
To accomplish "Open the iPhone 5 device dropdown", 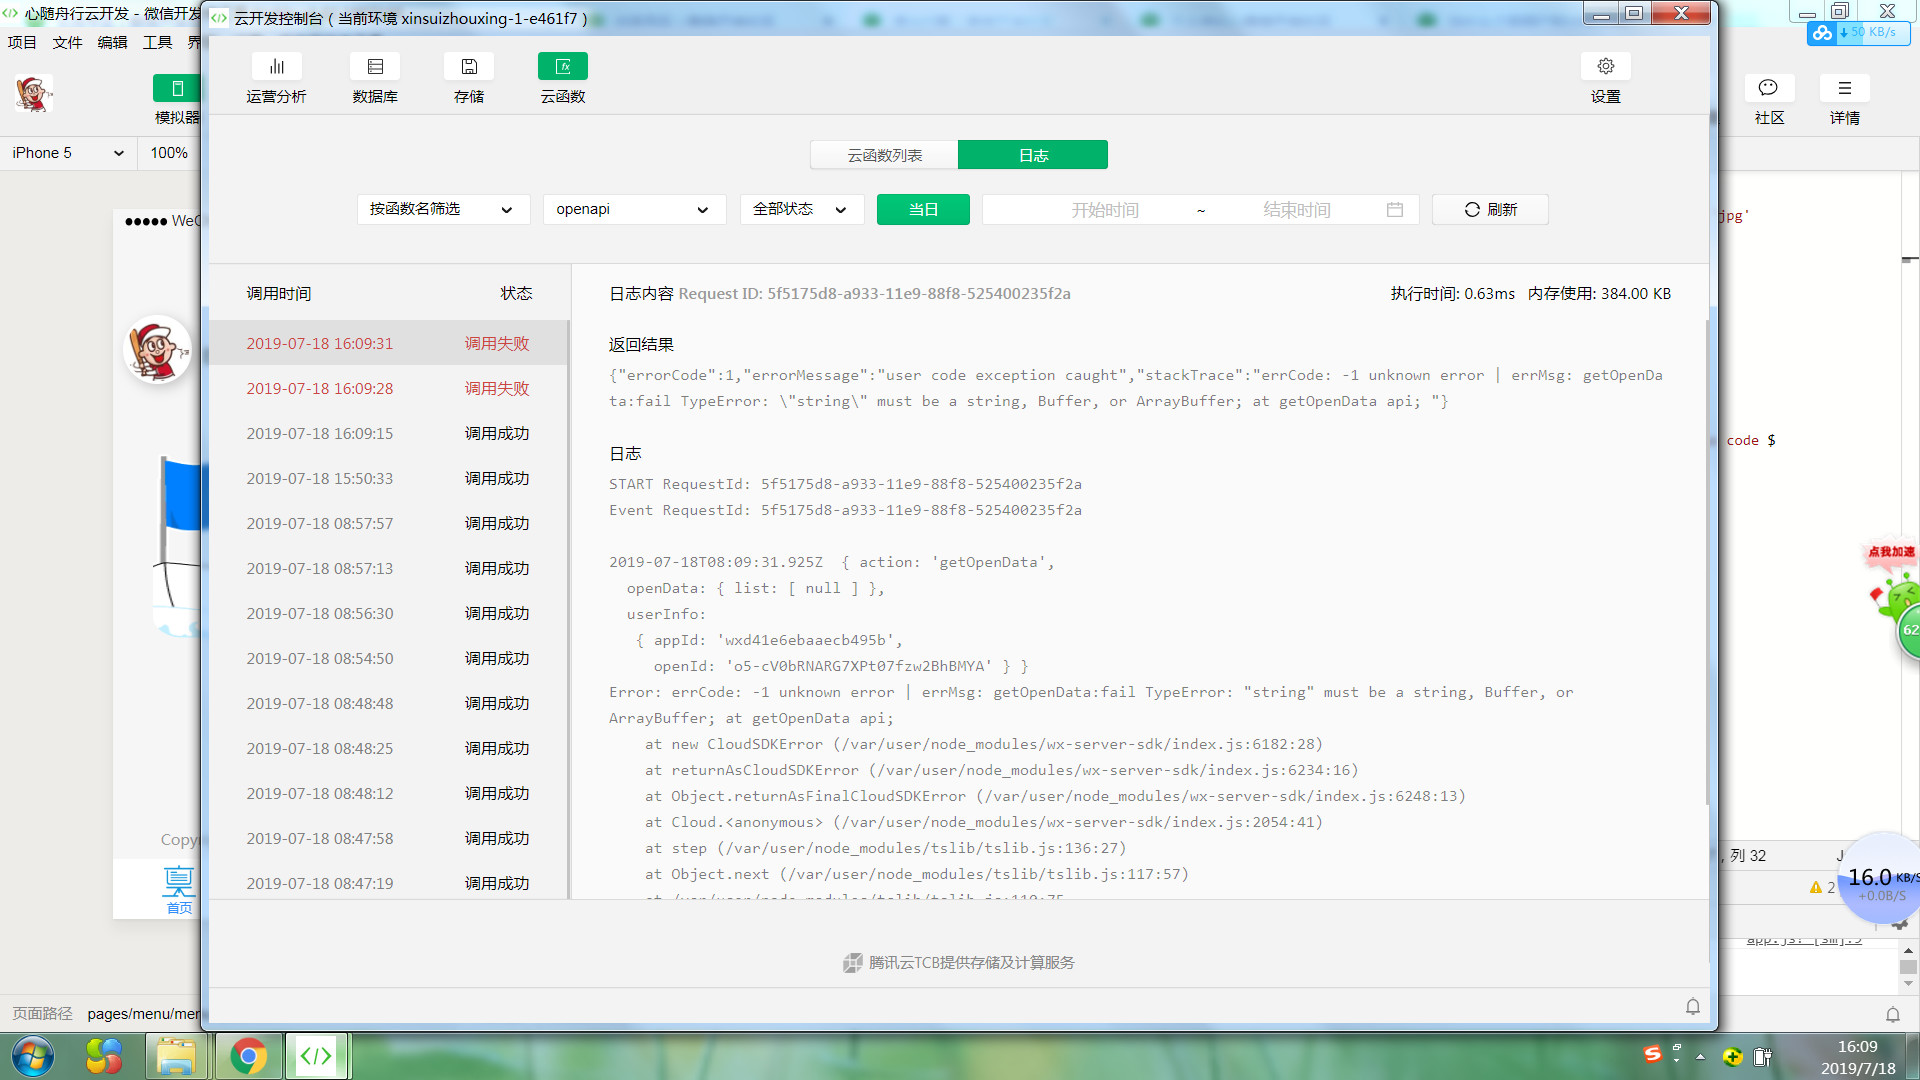I will coord(68,153).
